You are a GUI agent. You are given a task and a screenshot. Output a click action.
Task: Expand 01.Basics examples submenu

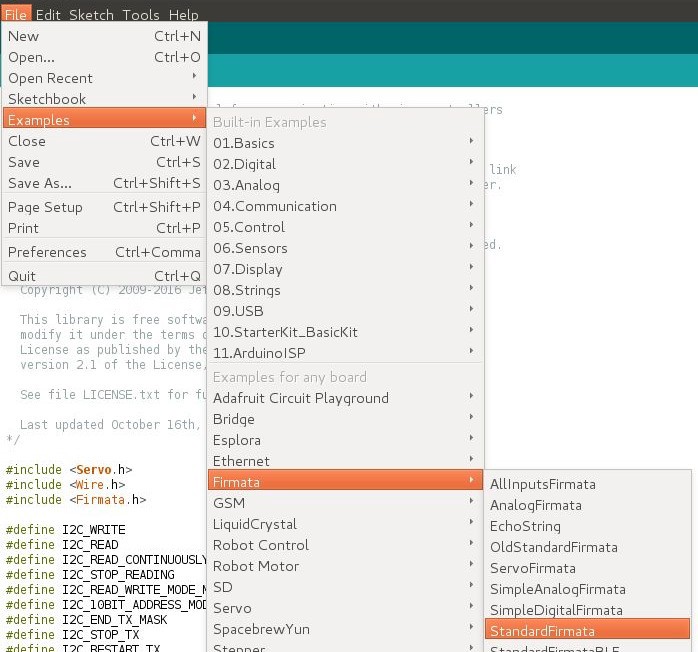click(x=345, y=143)
